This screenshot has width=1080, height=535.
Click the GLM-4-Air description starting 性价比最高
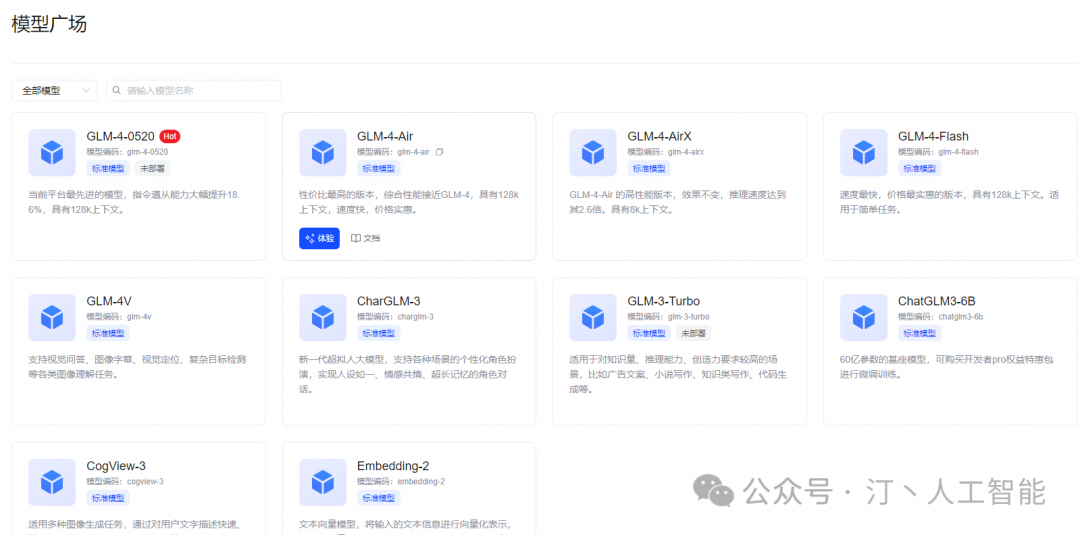[x=409, y=202]
